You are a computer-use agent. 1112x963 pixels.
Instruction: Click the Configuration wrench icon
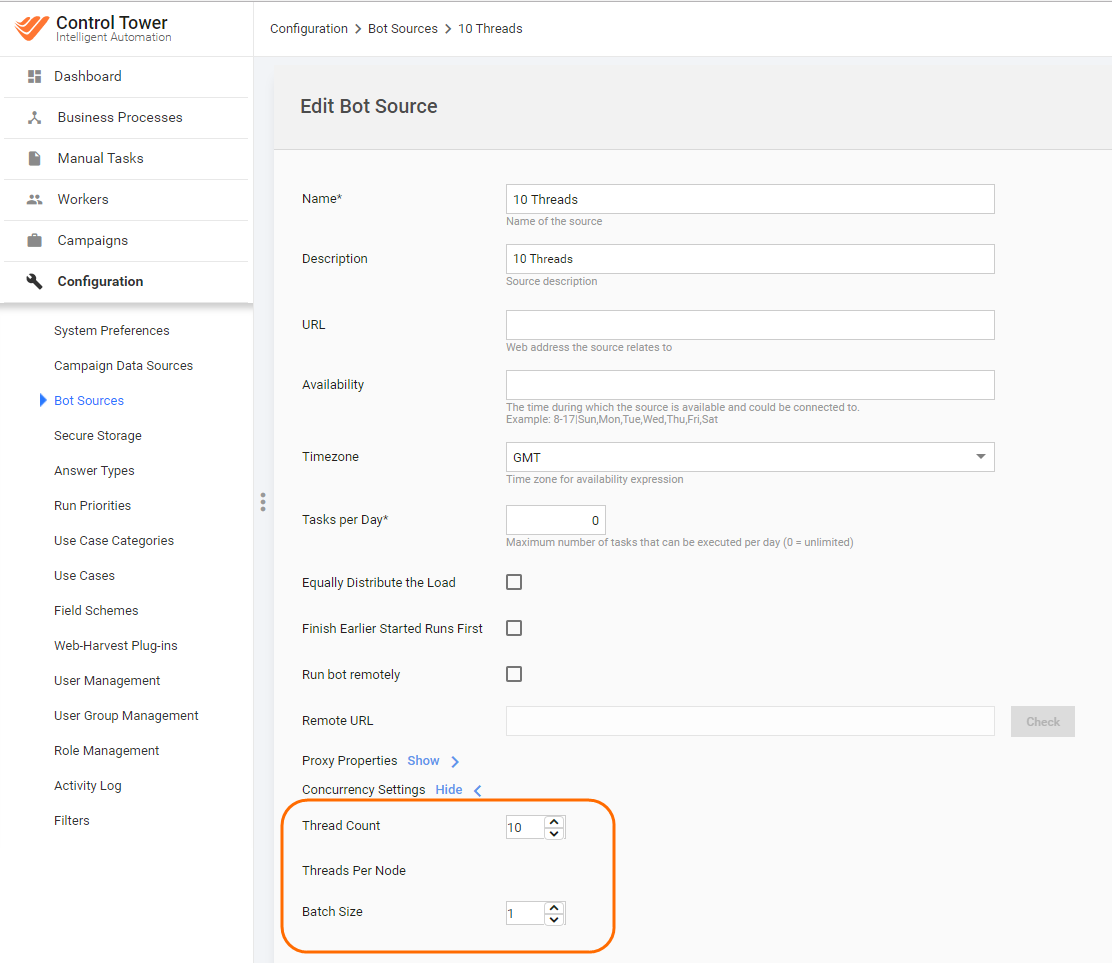(34, 281)
